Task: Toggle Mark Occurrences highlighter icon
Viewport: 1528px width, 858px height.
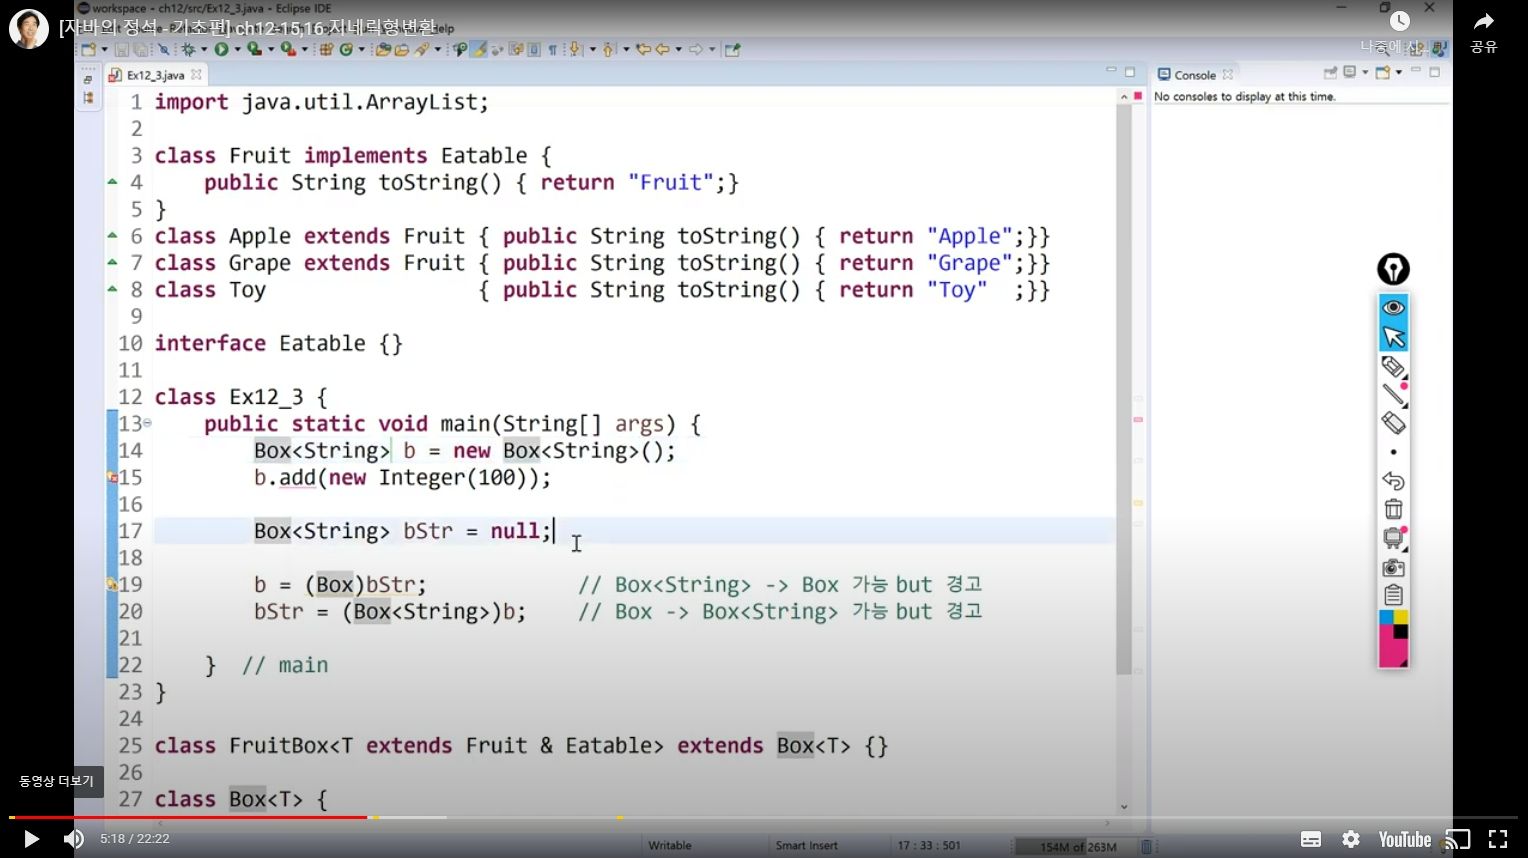Action: tap(479, 49)
